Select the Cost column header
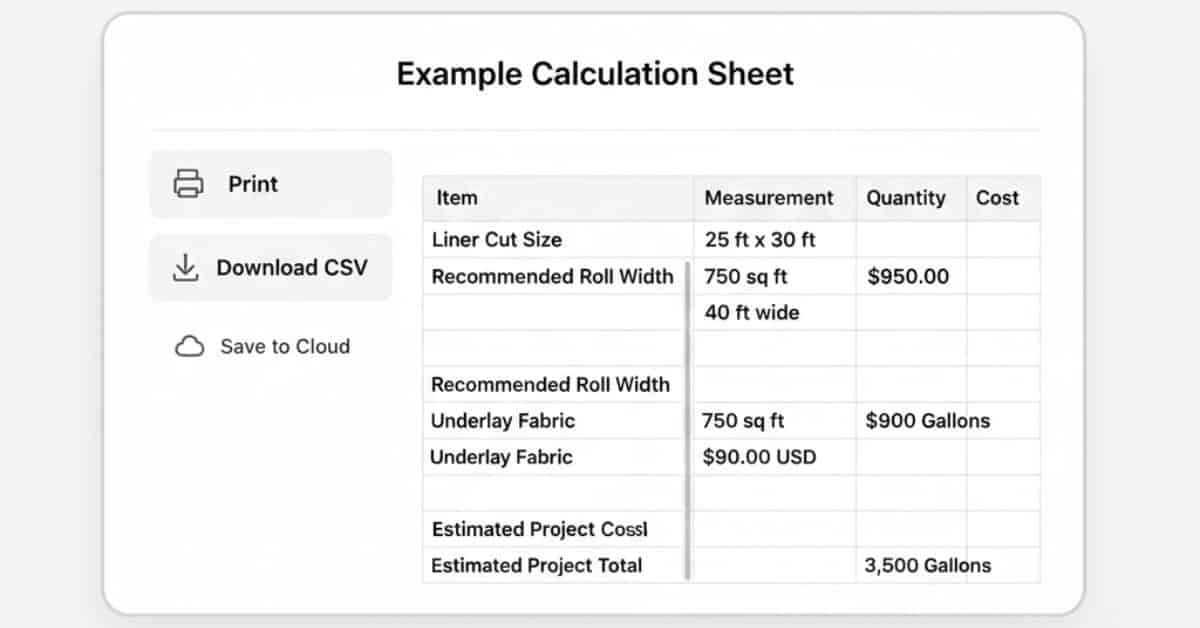The height and width of the screenshot is (628, 1200). (1000, 198)
